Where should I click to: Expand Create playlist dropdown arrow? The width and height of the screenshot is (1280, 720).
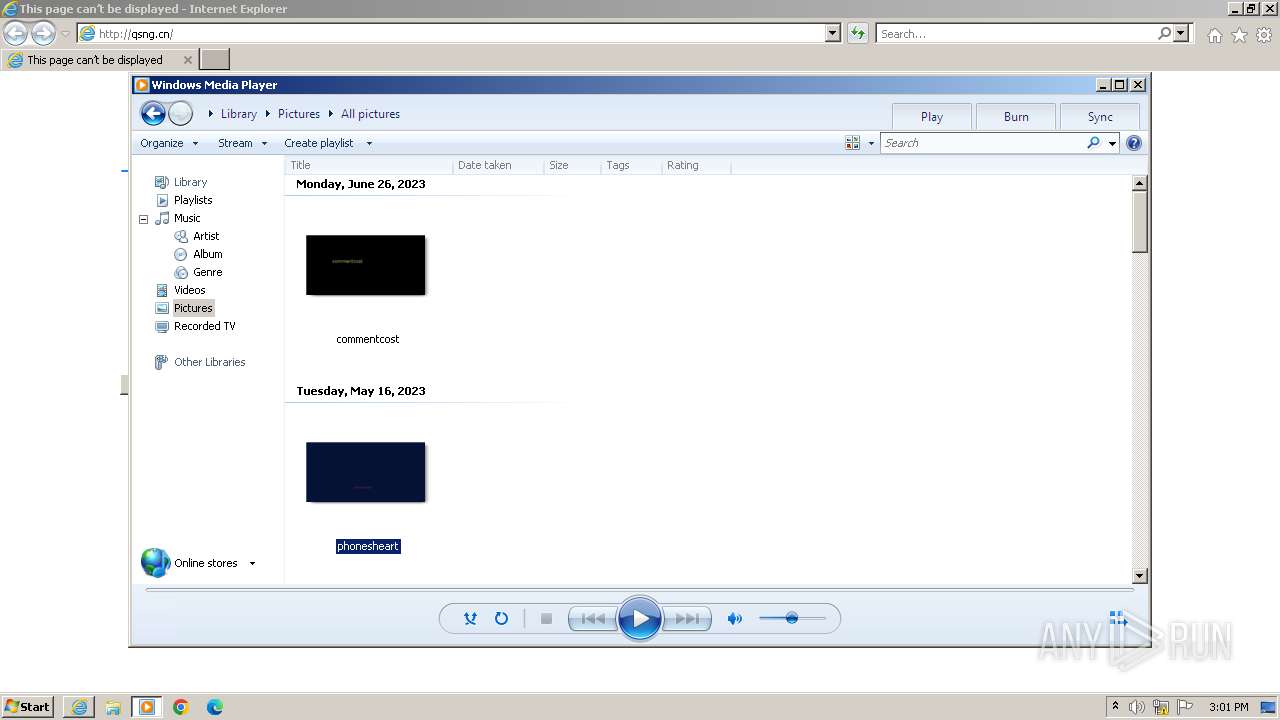point(369,143)
